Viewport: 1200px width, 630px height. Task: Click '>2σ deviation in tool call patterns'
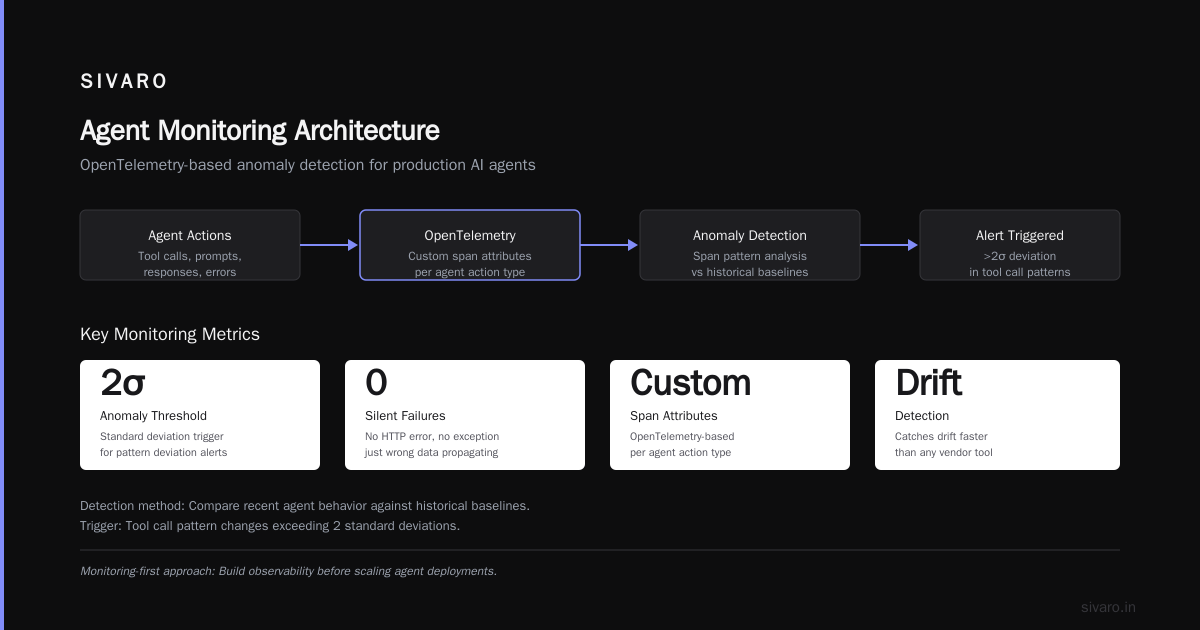tap(1020, 264)
